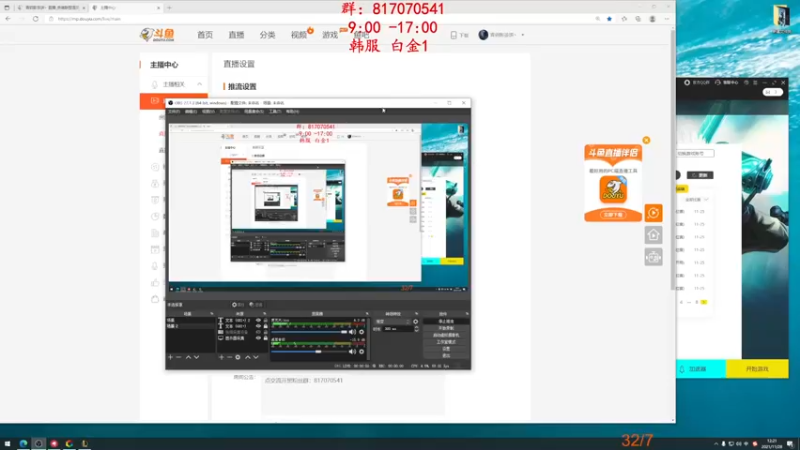Favorite the page with the browser star icon
The height and width of the screenshot is (450, 800).
(609, 19)
